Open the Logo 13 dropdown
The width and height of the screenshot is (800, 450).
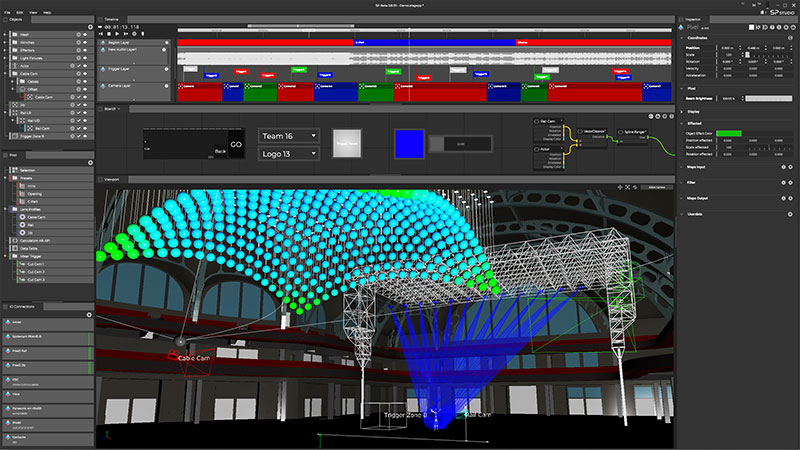tap(288, 154)
